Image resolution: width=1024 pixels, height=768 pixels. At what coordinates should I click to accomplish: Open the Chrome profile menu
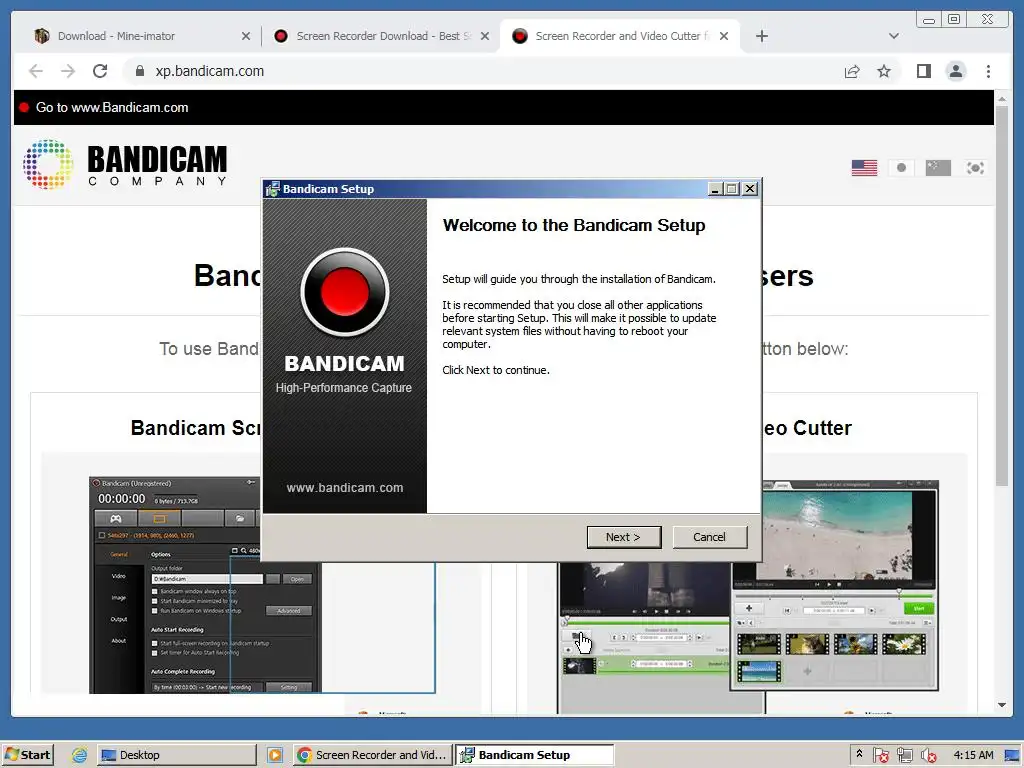click(955, 71)
